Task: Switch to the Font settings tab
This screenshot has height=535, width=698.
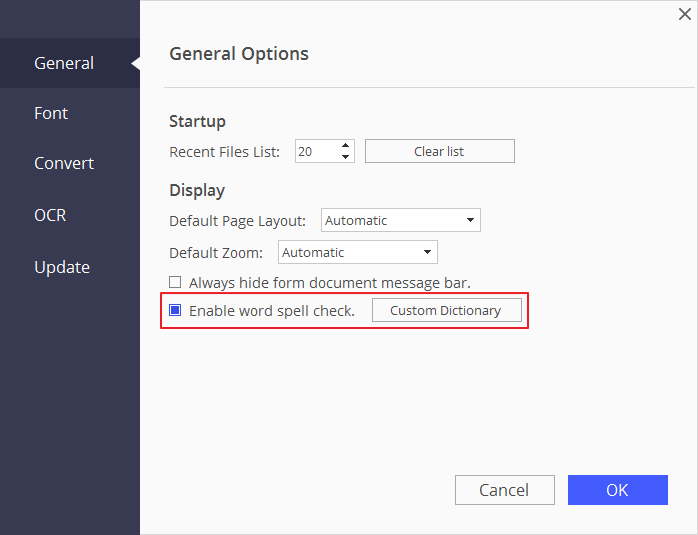Action: 51,113
